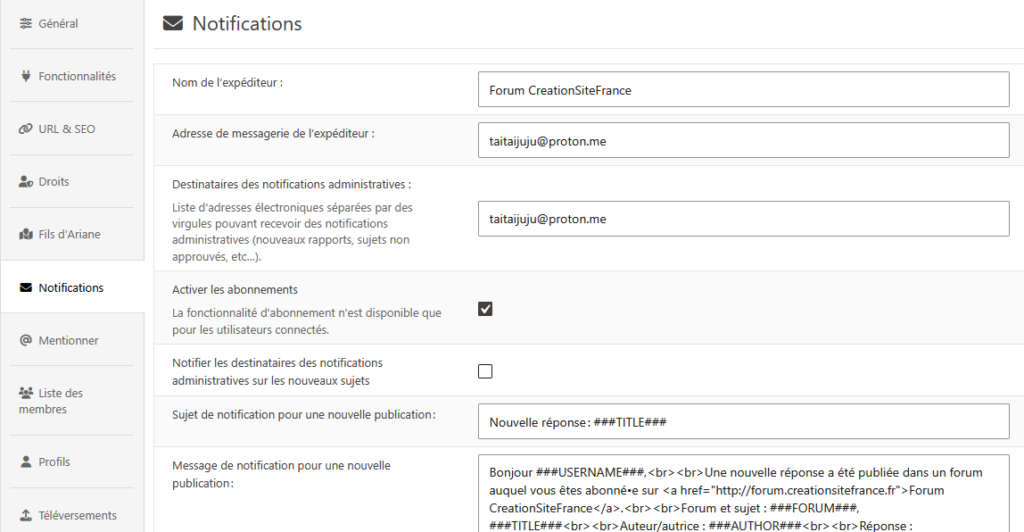
Task: Click the Notifications envelope icon in sidebar
Action: point(25,287)
